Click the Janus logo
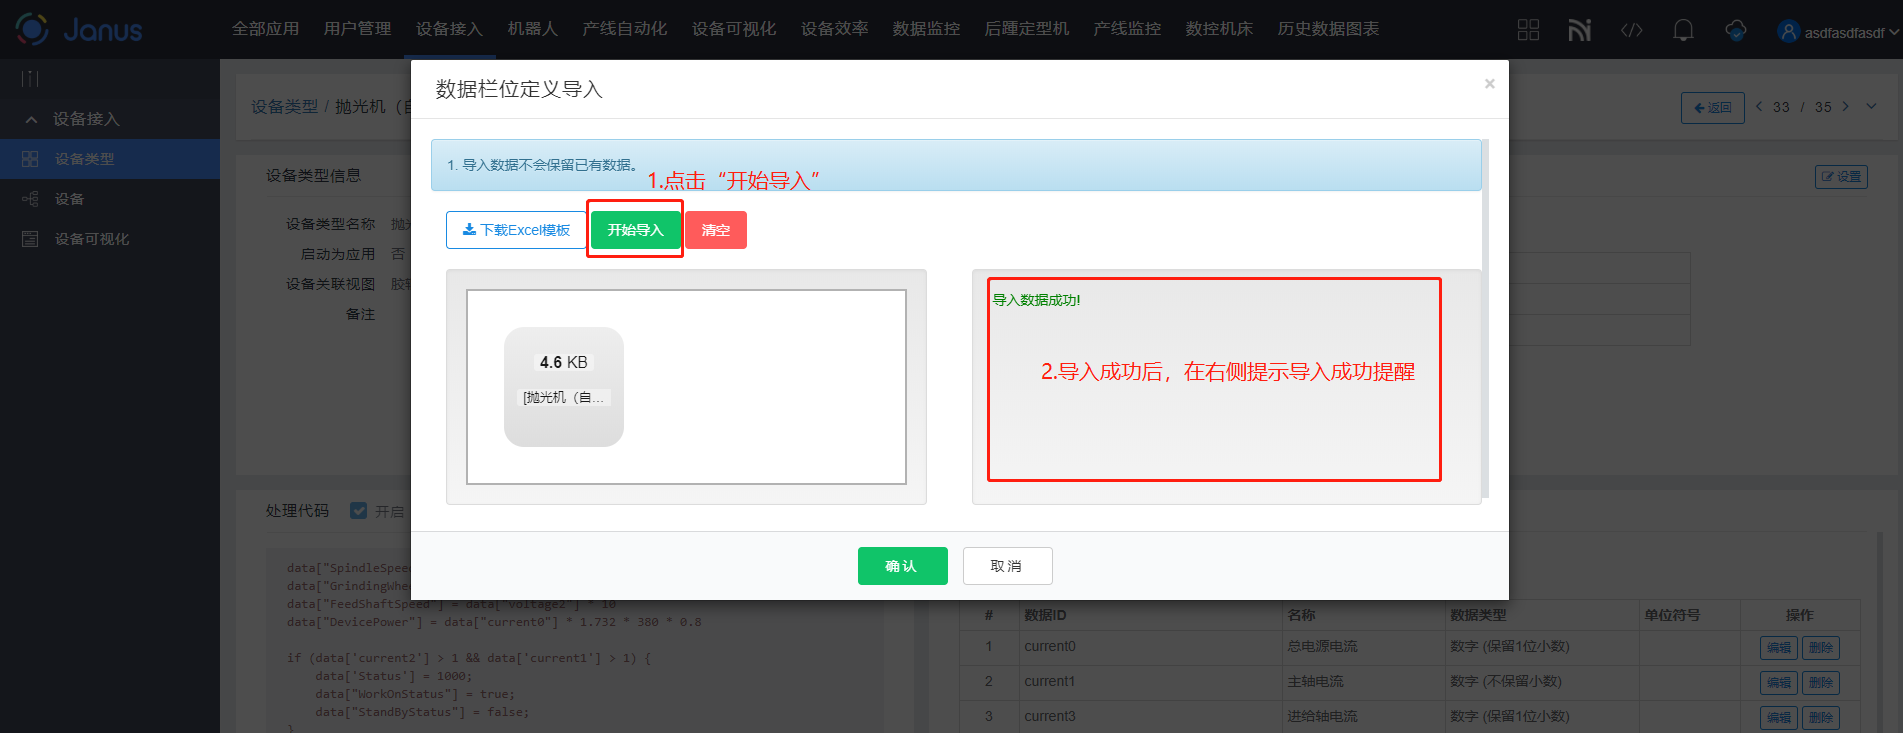The width and height of the screenshot is (1903, 733). pos(79,29)
